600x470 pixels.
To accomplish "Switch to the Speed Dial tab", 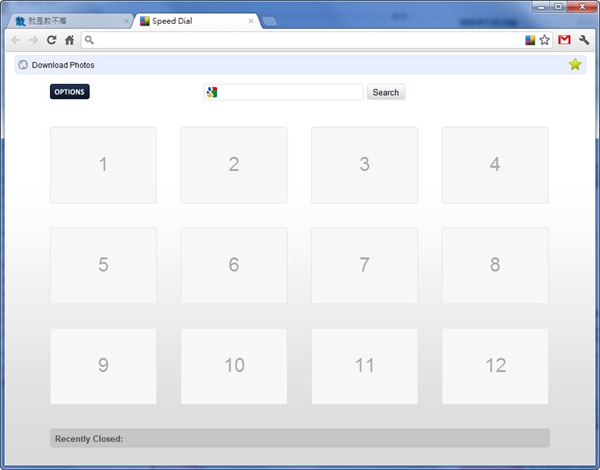I will pos(197,21).
